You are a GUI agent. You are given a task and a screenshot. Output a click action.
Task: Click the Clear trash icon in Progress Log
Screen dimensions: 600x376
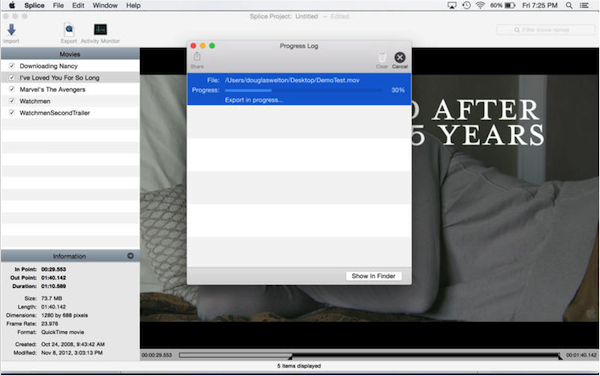(382, 57)
